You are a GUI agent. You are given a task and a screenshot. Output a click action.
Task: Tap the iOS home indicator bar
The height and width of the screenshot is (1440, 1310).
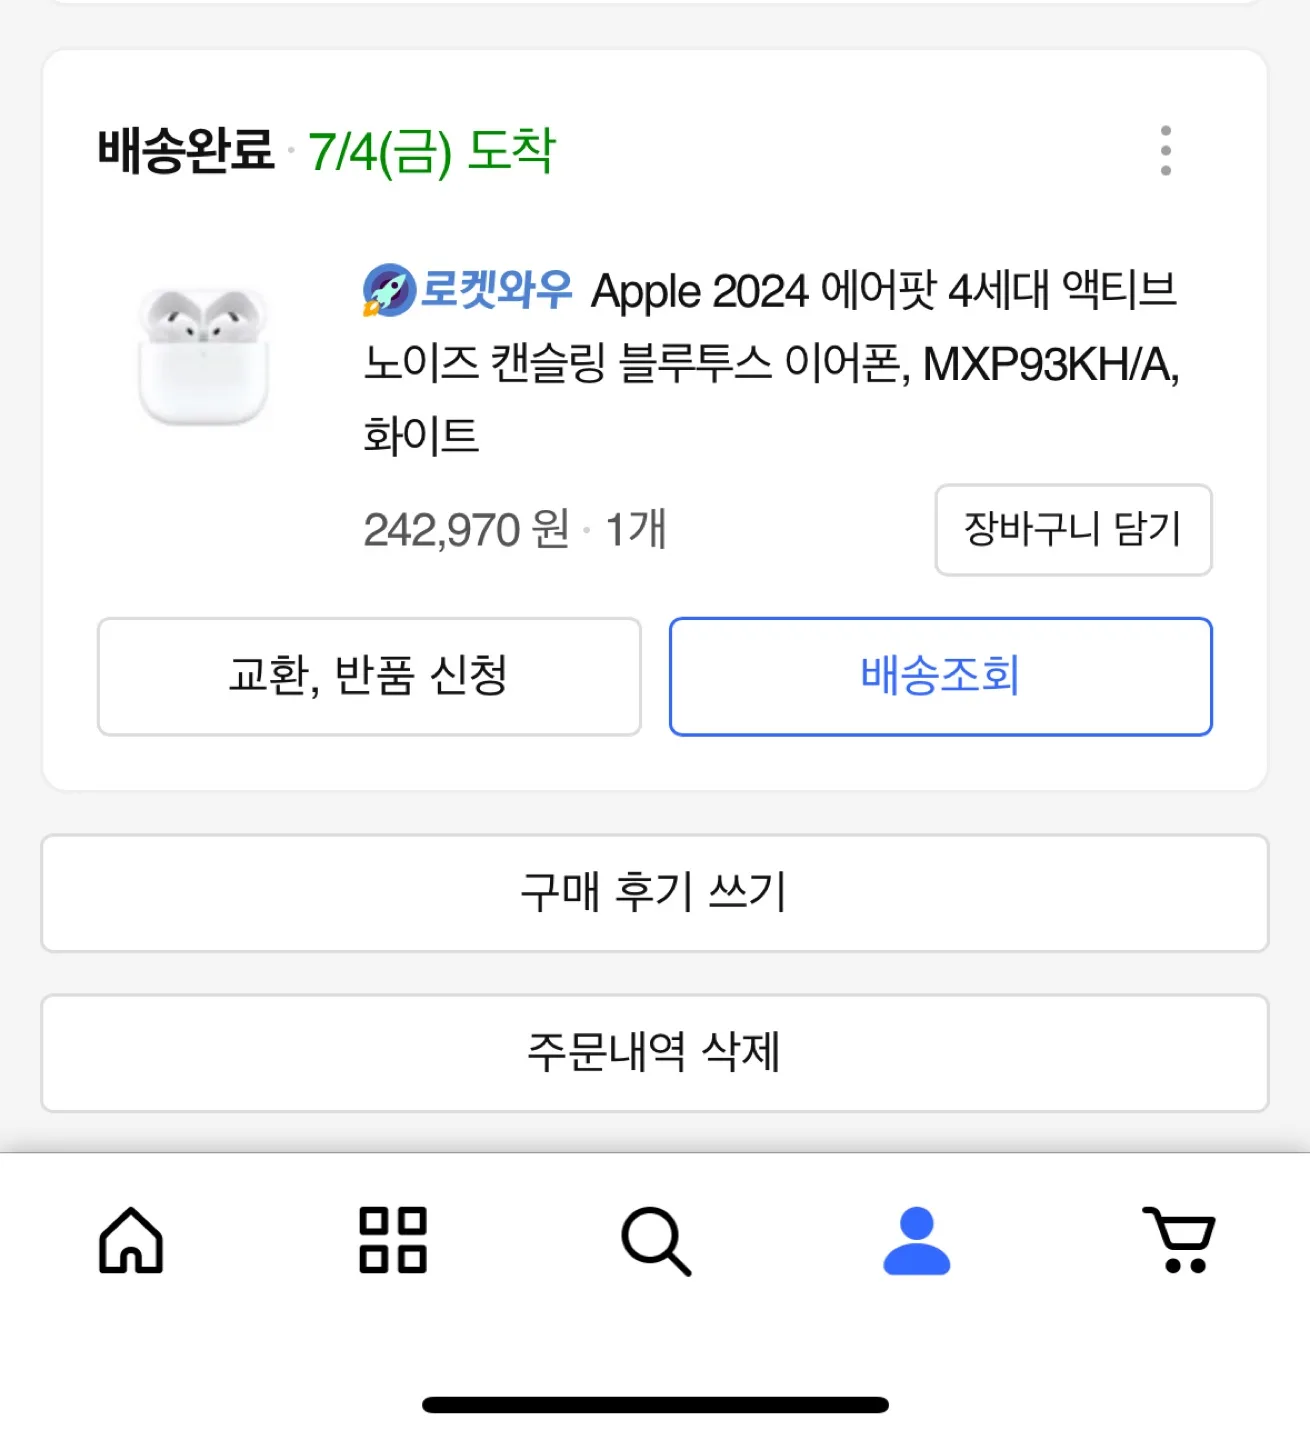[x=655, y=1405]
